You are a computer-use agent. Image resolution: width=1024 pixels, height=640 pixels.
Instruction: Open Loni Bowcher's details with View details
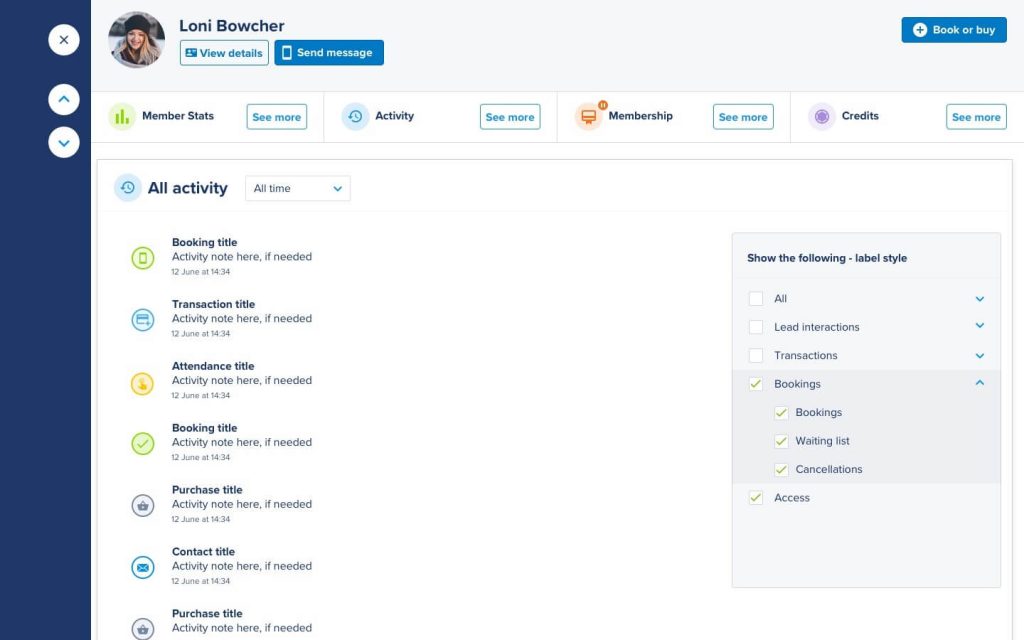[x=223, y=52]
